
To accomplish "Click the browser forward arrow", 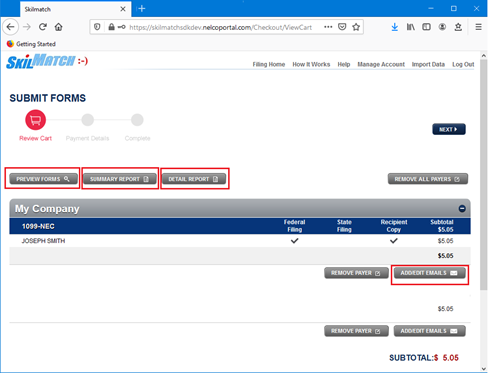I will coord(27,27).
